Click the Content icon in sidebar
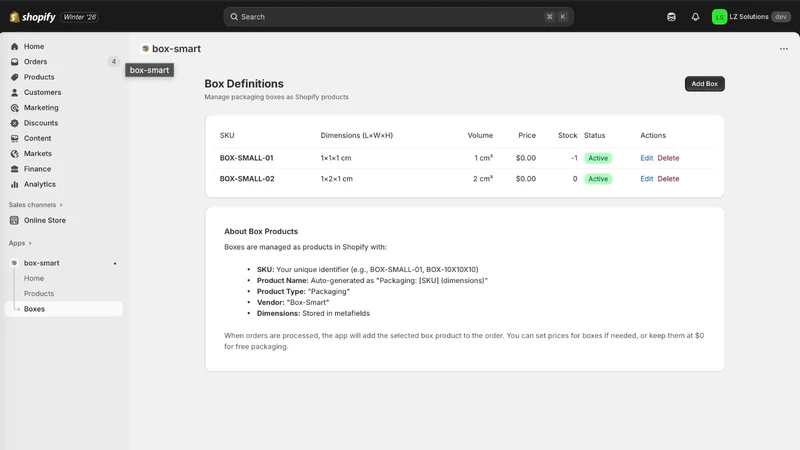Screen dimensions: 800x450 (x=14, y=138)
